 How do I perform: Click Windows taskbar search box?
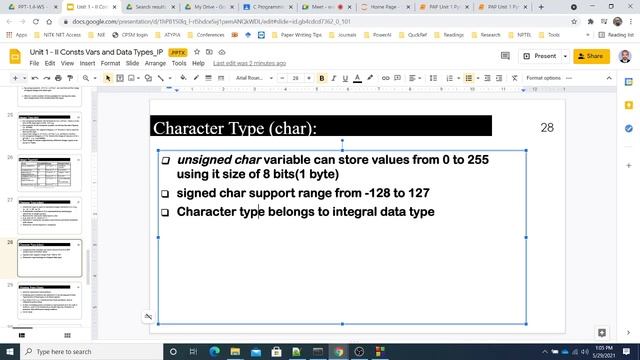91,351
